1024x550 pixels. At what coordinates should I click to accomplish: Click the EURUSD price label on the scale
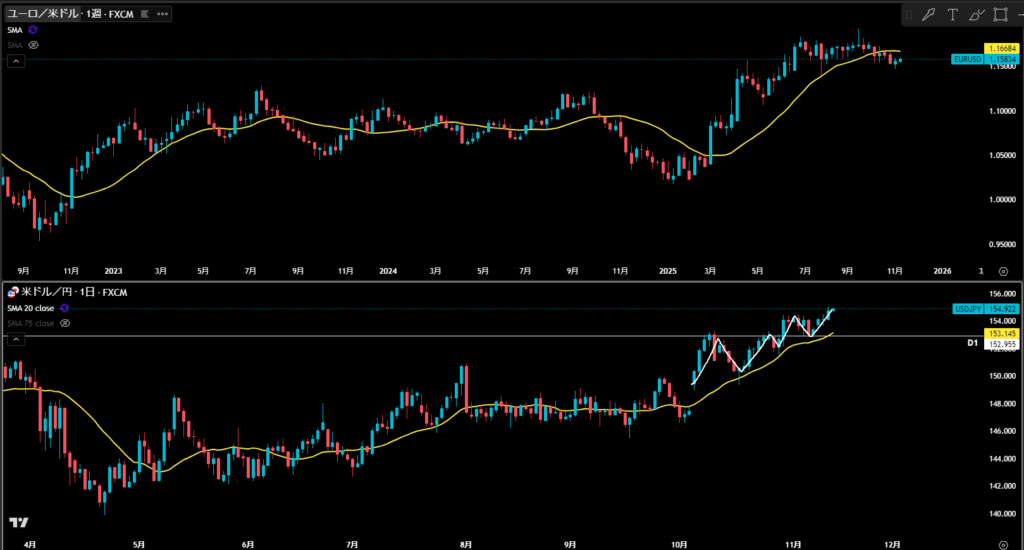point(968,60)
